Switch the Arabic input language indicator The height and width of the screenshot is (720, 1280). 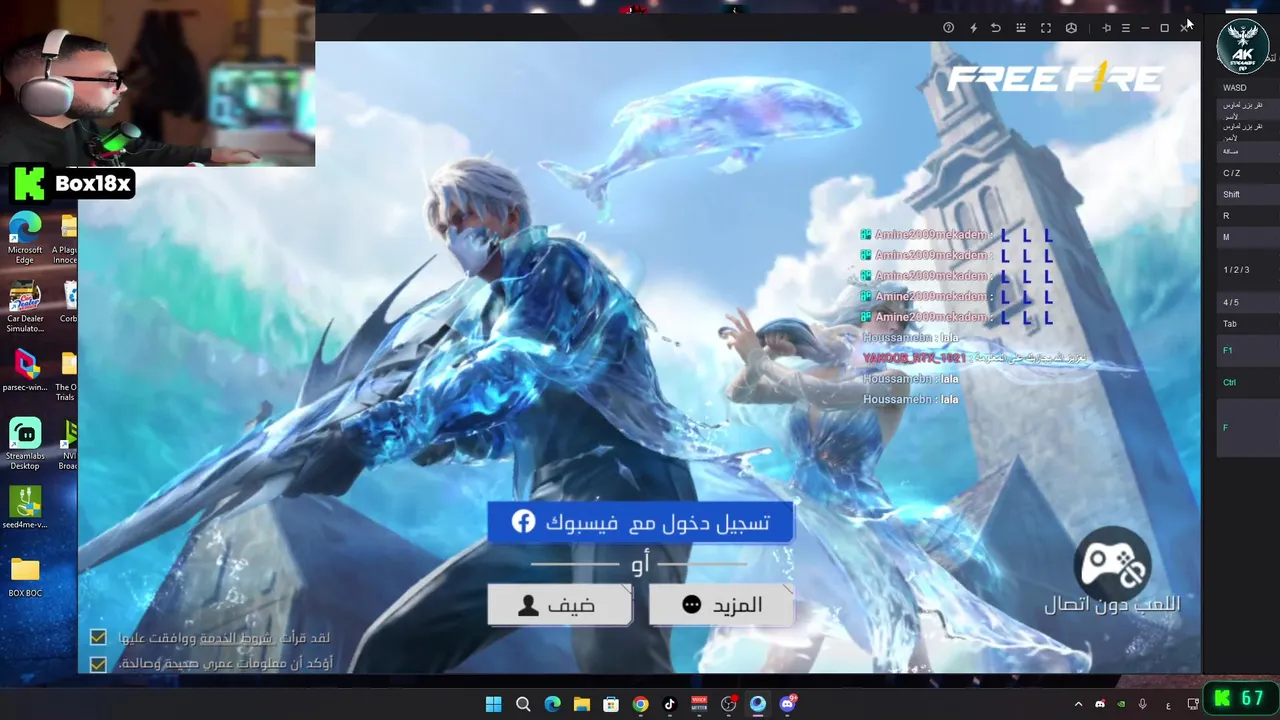pyautogui.click(x=1168, y=705)
